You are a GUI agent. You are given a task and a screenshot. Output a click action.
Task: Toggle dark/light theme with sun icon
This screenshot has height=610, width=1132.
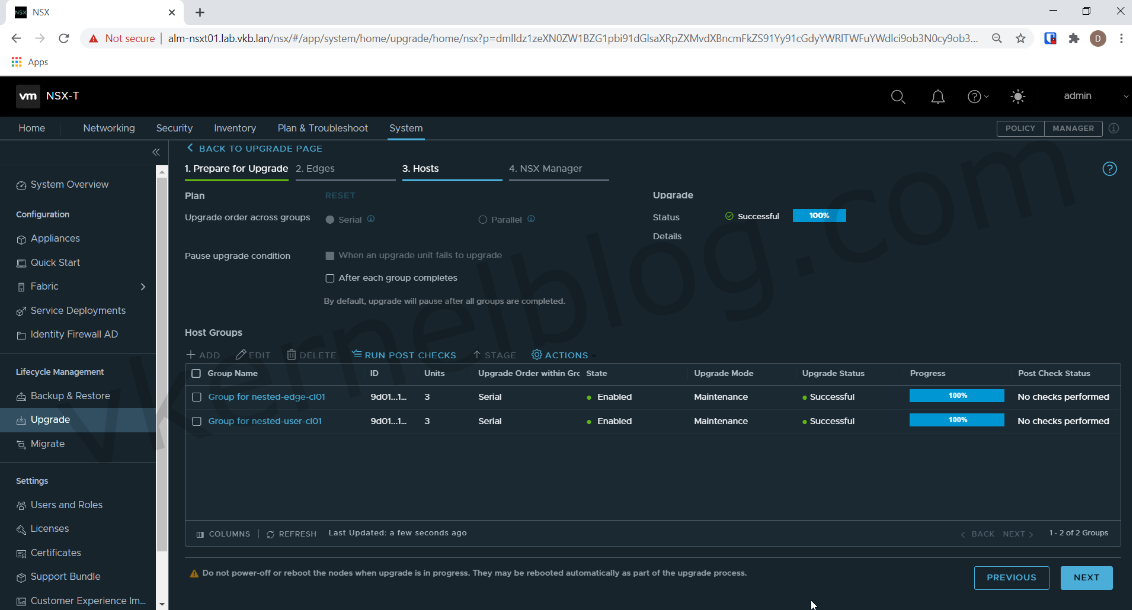[x=1017, y=96]
